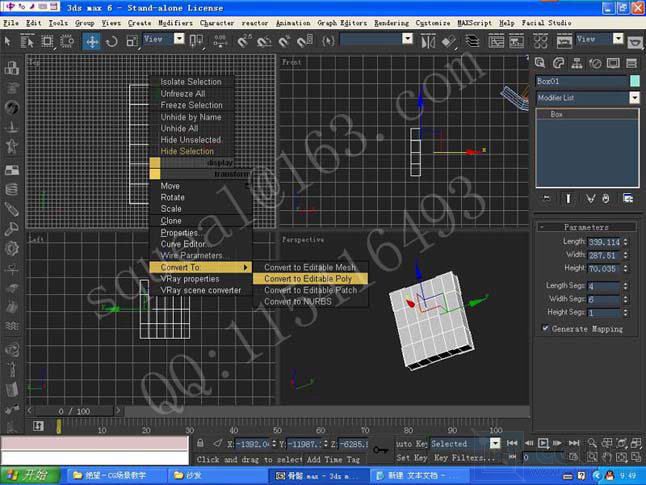Open the Selected key filter dropdown

pyautogui.click(x=495, y=443)
